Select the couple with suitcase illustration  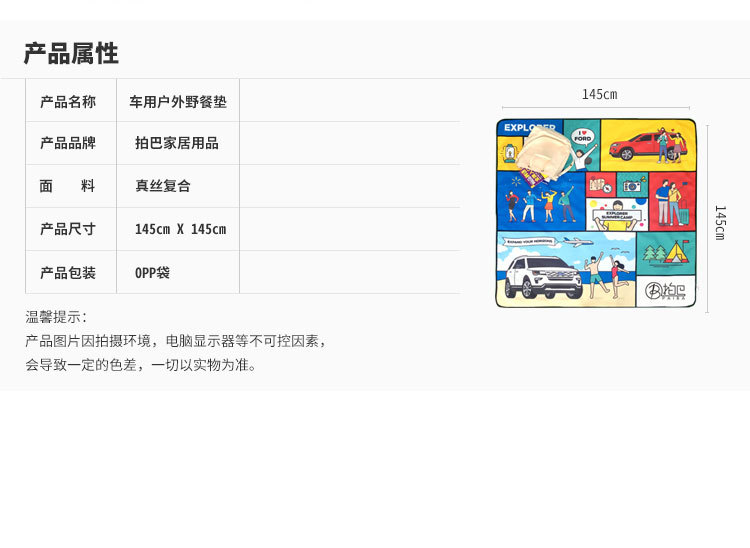[671, 203]
